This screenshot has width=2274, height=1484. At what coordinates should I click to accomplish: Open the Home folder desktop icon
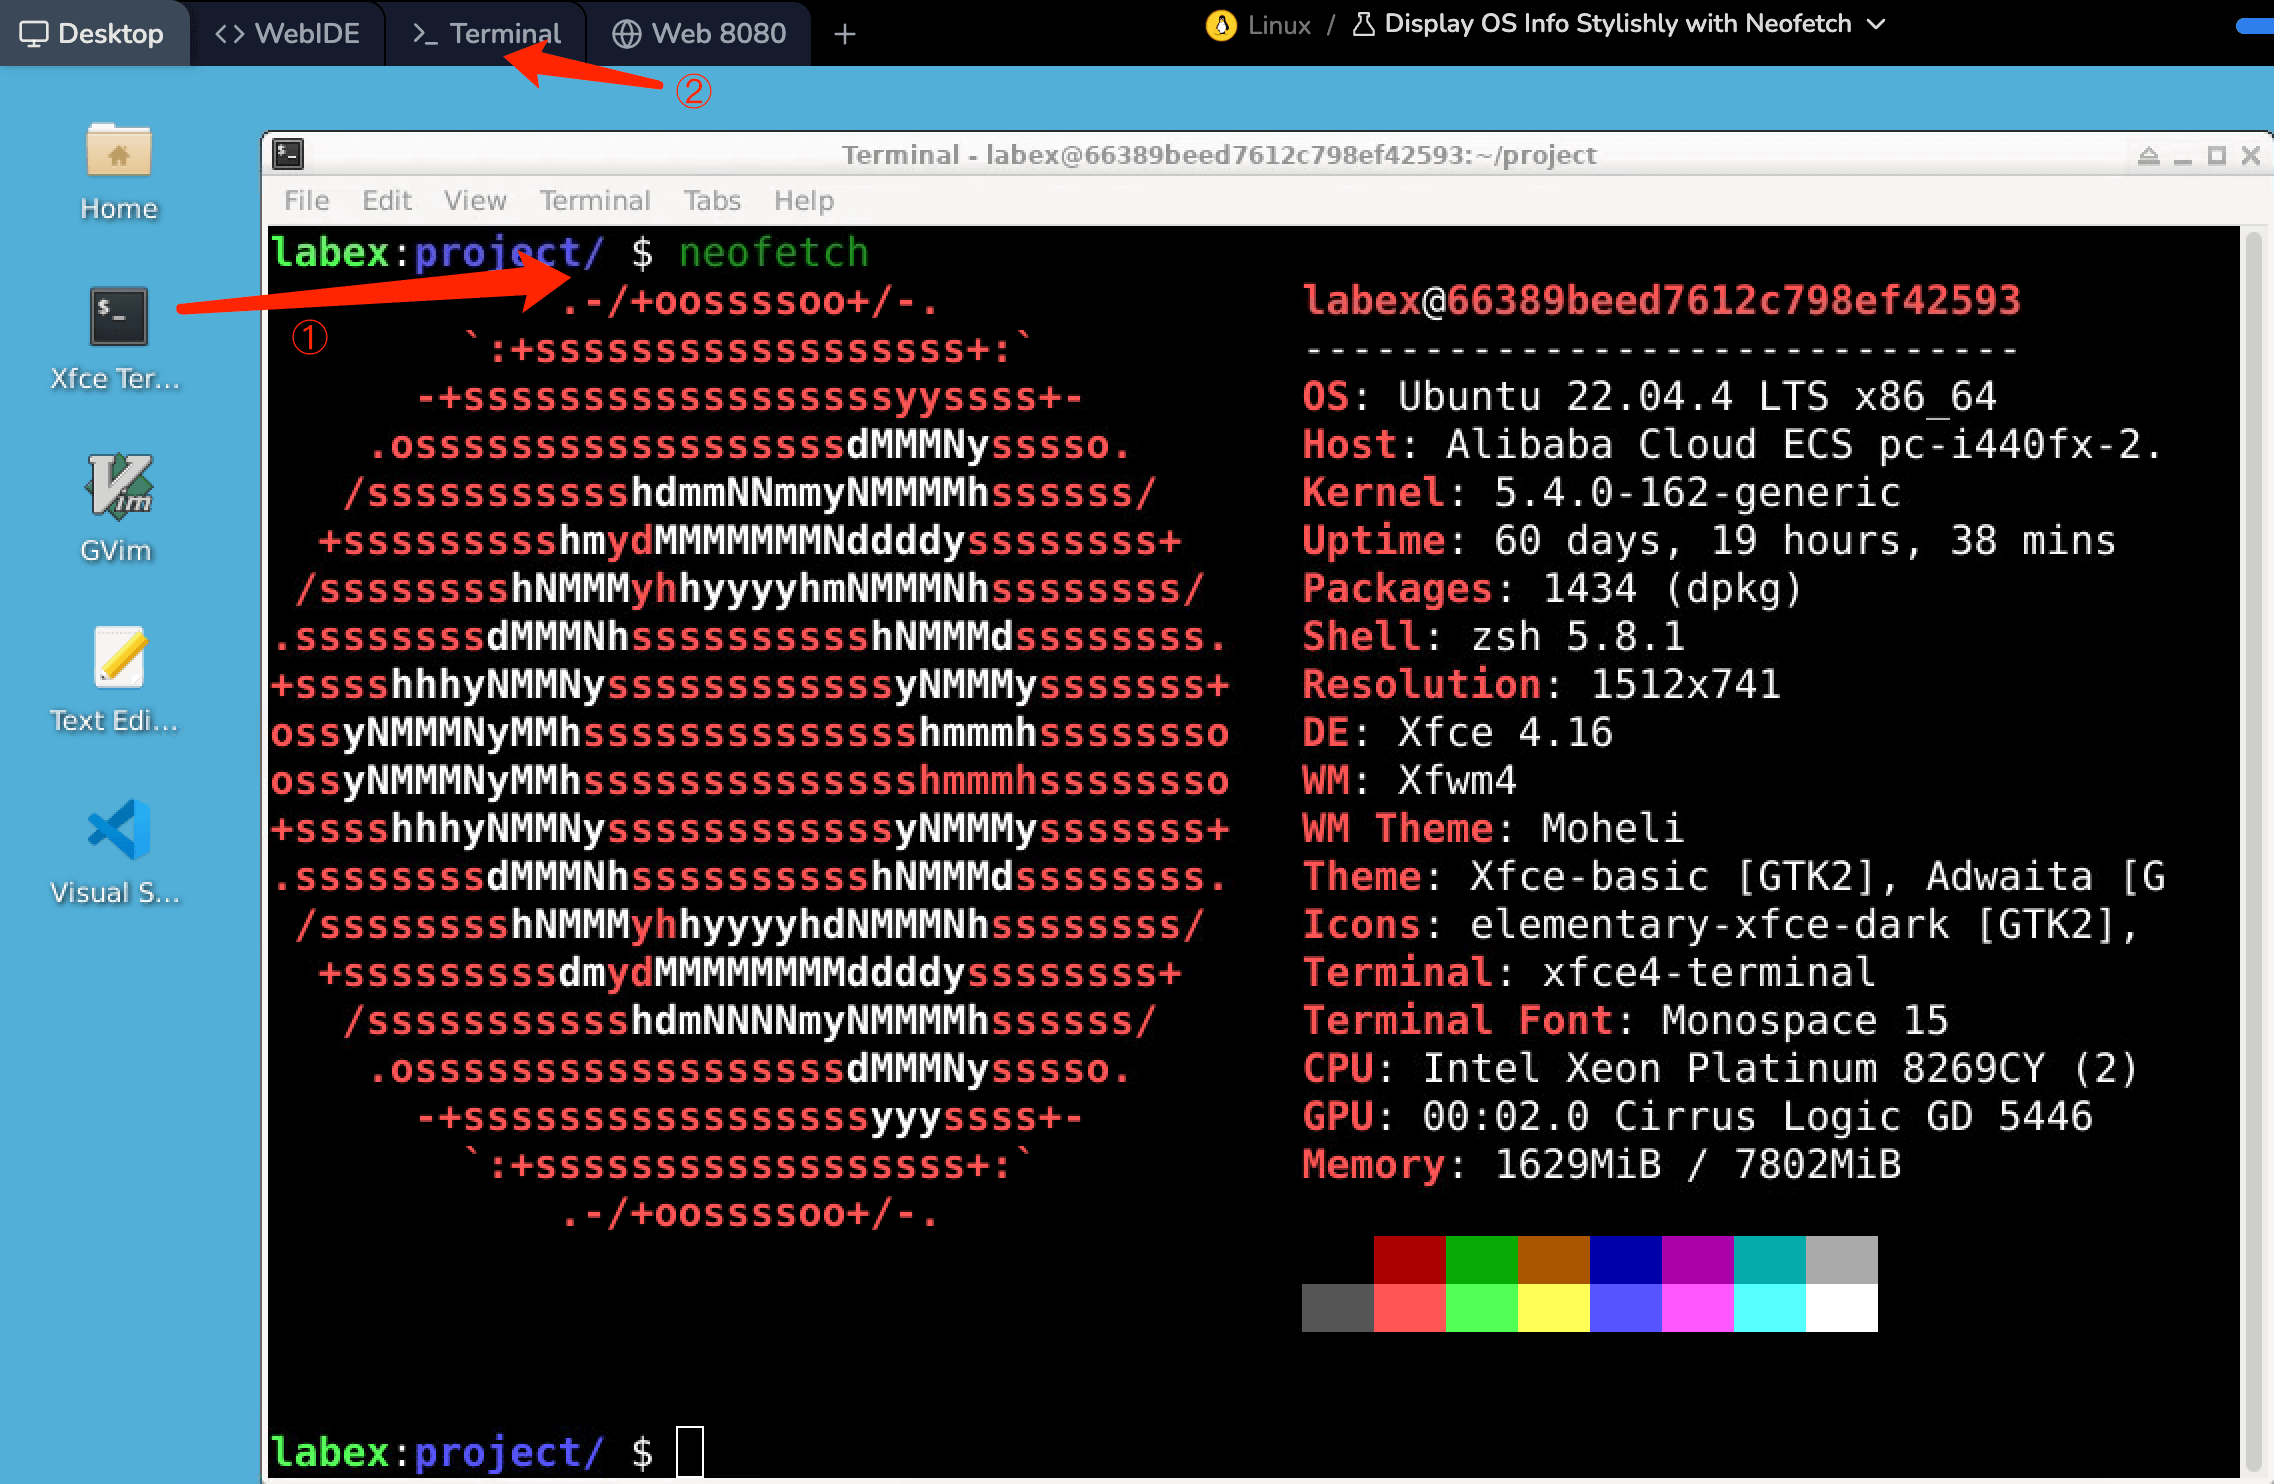(x=118, y=172)
